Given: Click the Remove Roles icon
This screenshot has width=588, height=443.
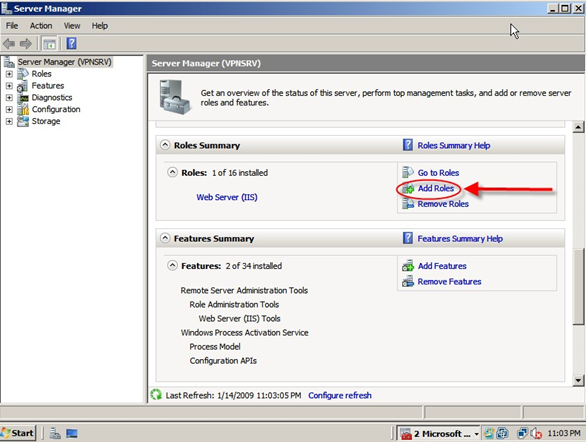Looking at the screenshot, I should point(408,204).
